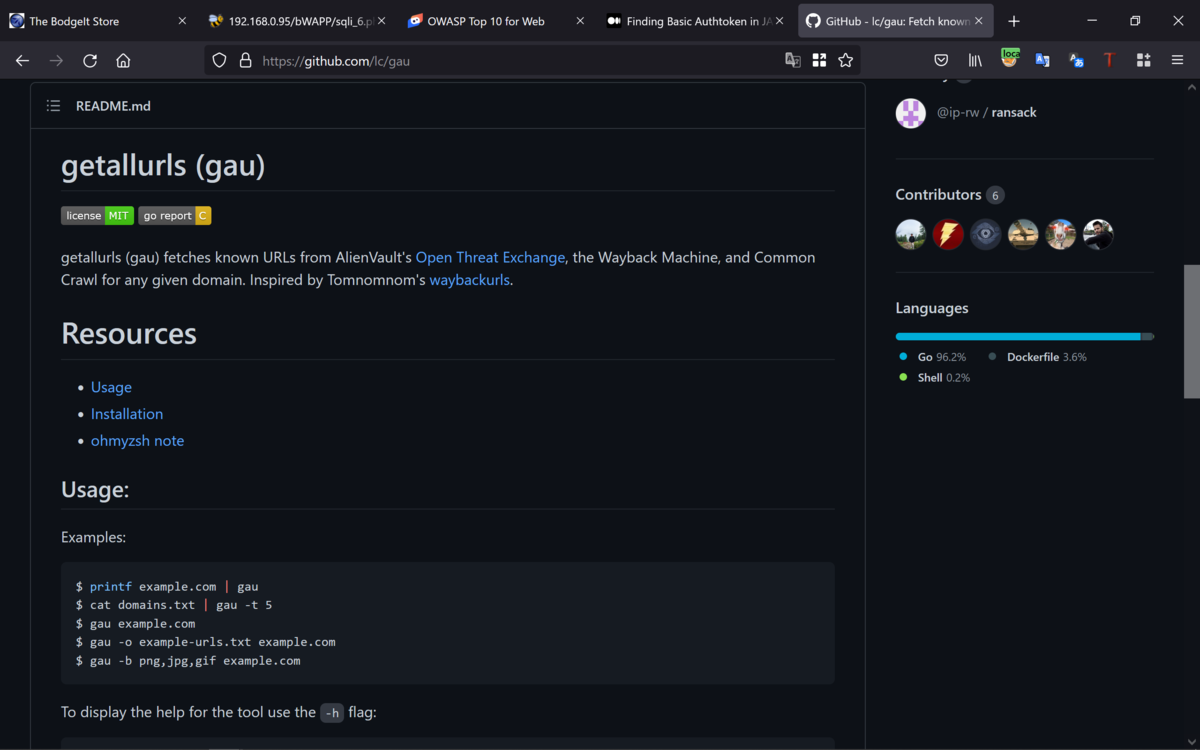Click the sixth contributor avatar
The height and width of the screenshot is (750, 1200).
[1098, 235]
